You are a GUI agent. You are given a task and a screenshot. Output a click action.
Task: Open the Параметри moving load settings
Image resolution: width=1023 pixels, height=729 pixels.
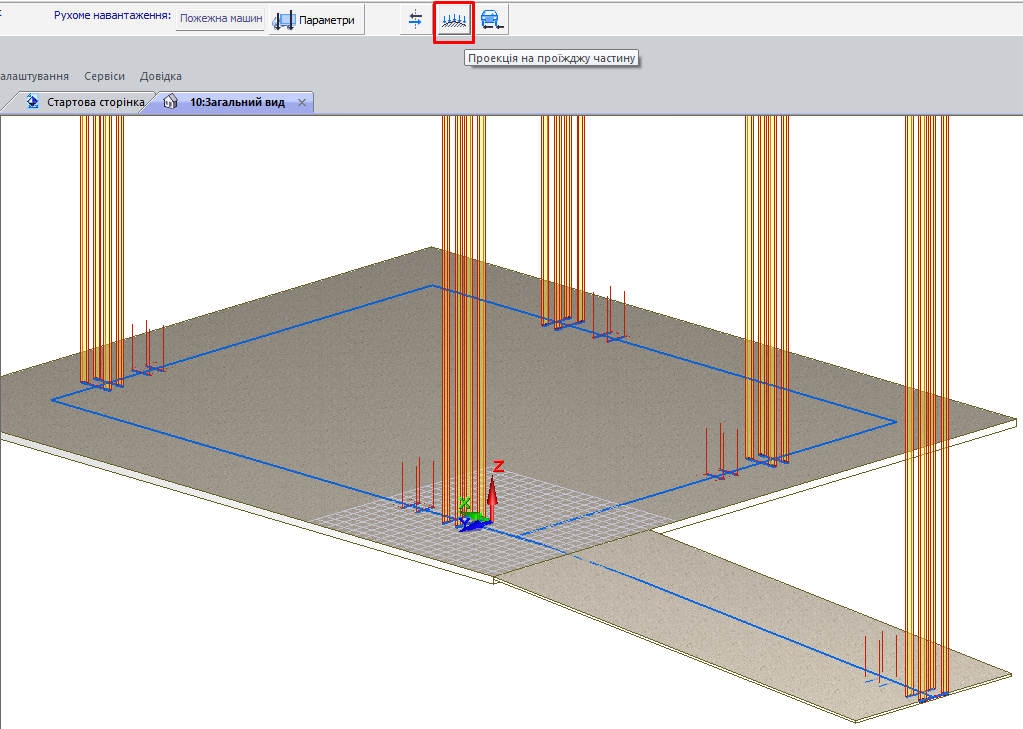point(317,20)
